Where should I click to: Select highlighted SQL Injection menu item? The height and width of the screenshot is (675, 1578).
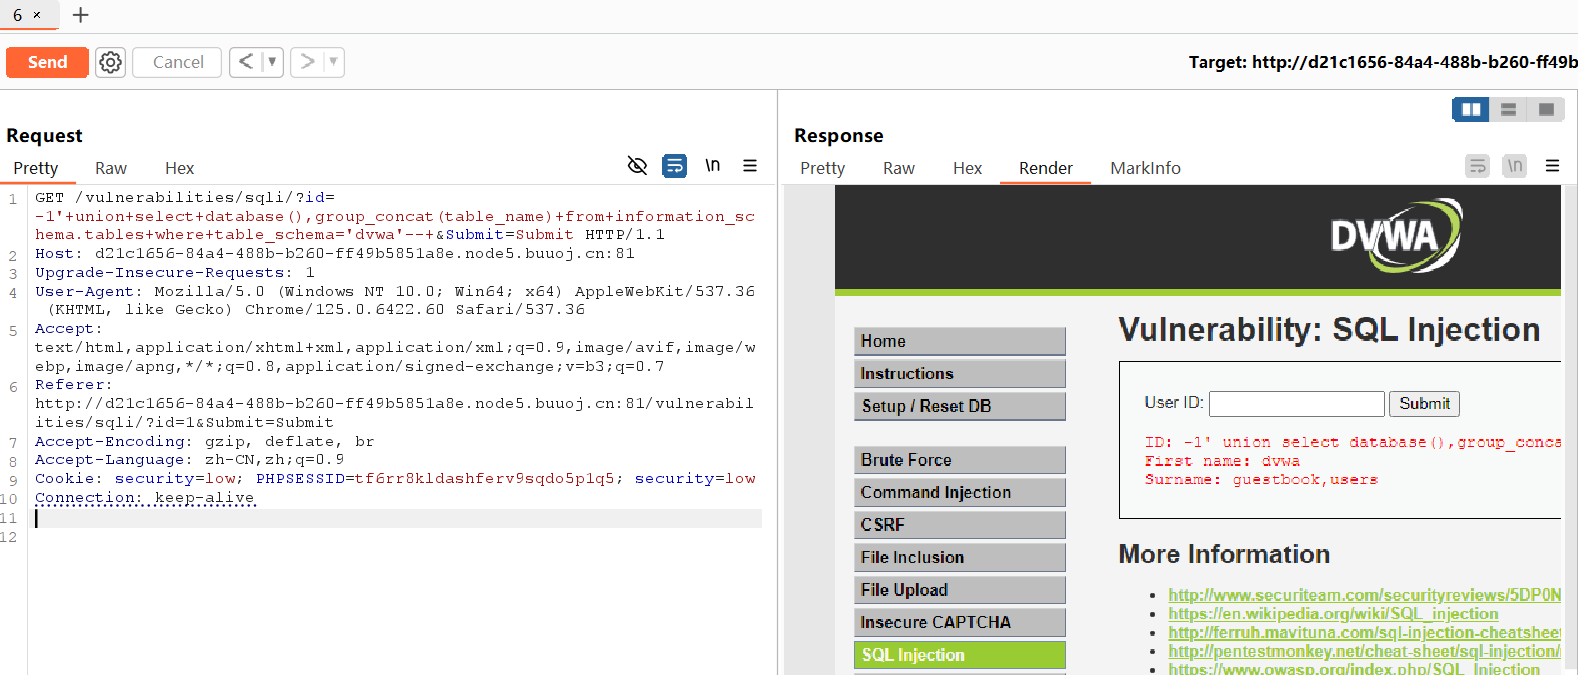pyautogui.click(x=960, y=655)
